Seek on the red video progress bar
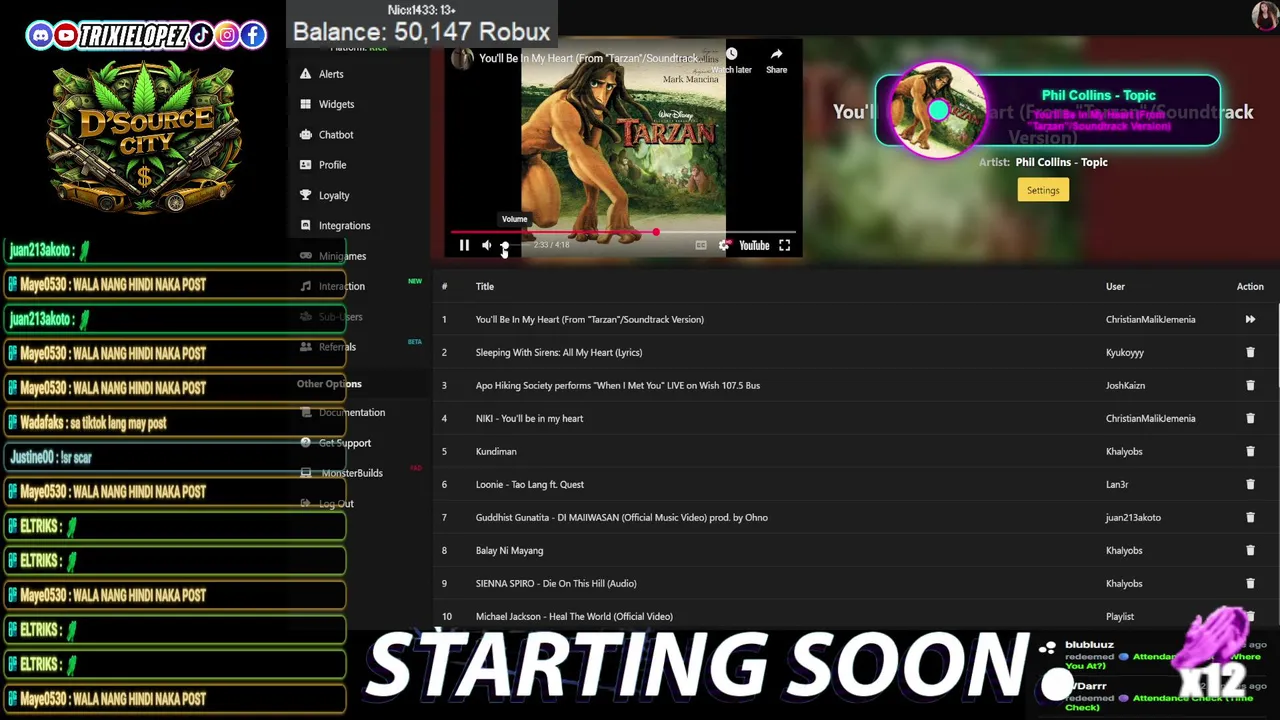Image resolution: width=1280 pixels, height=720 pixels. pyautogui.click(x=623, y=232)
